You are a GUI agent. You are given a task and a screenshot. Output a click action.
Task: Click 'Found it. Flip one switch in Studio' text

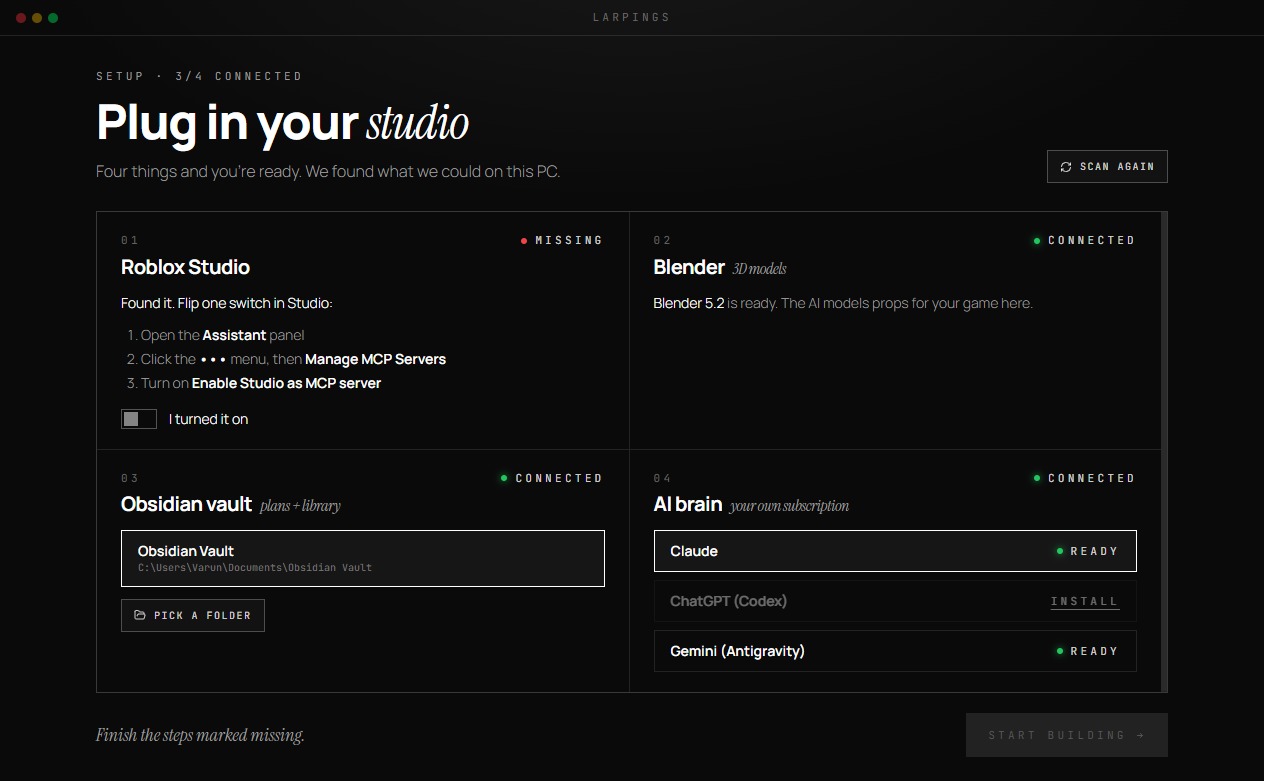pos(226,303)
